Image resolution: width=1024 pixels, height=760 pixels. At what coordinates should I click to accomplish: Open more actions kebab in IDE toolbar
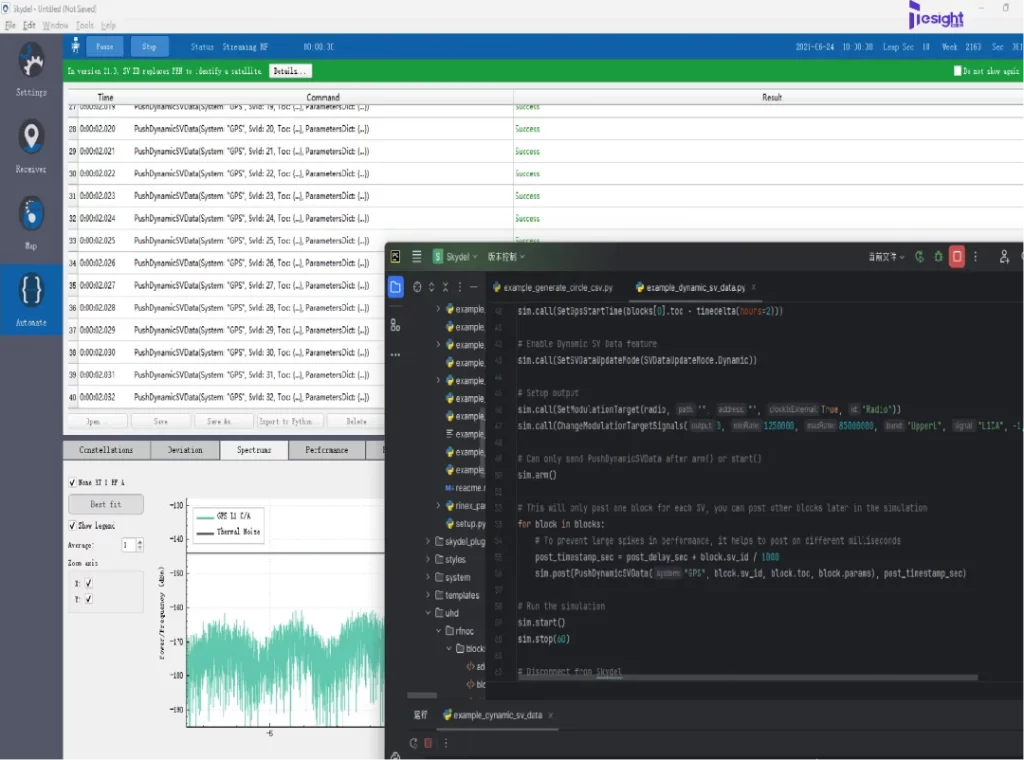pyautogui.click(x=976, y=257)
